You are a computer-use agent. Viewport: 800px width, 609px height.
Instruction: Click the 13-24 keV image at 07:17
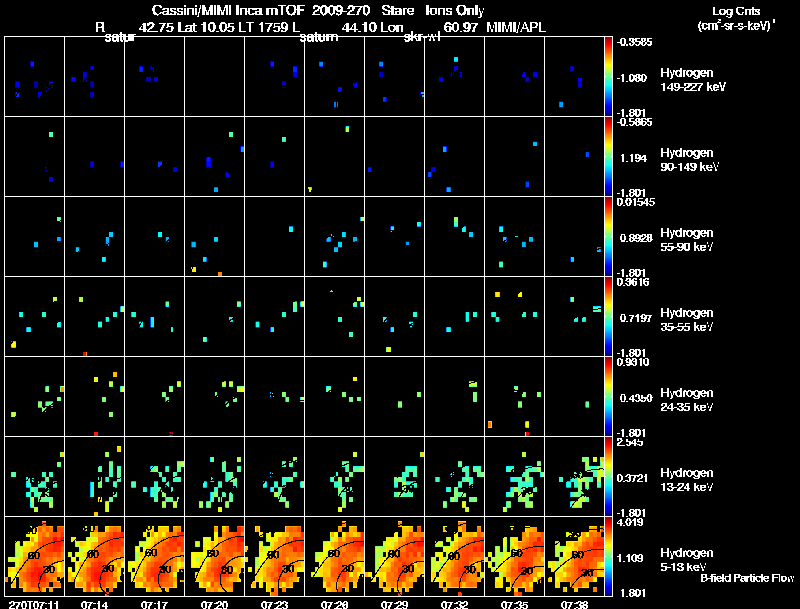coord(155,476)
